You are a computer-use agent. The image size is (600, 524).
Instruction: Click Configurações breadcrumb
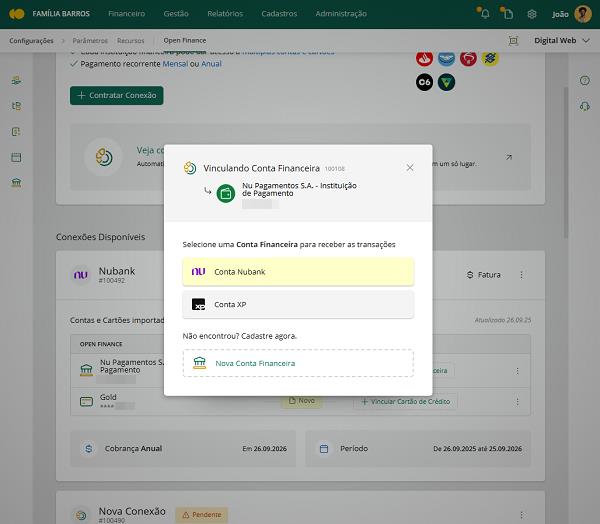pyautogui.click(x=31, y=41)
